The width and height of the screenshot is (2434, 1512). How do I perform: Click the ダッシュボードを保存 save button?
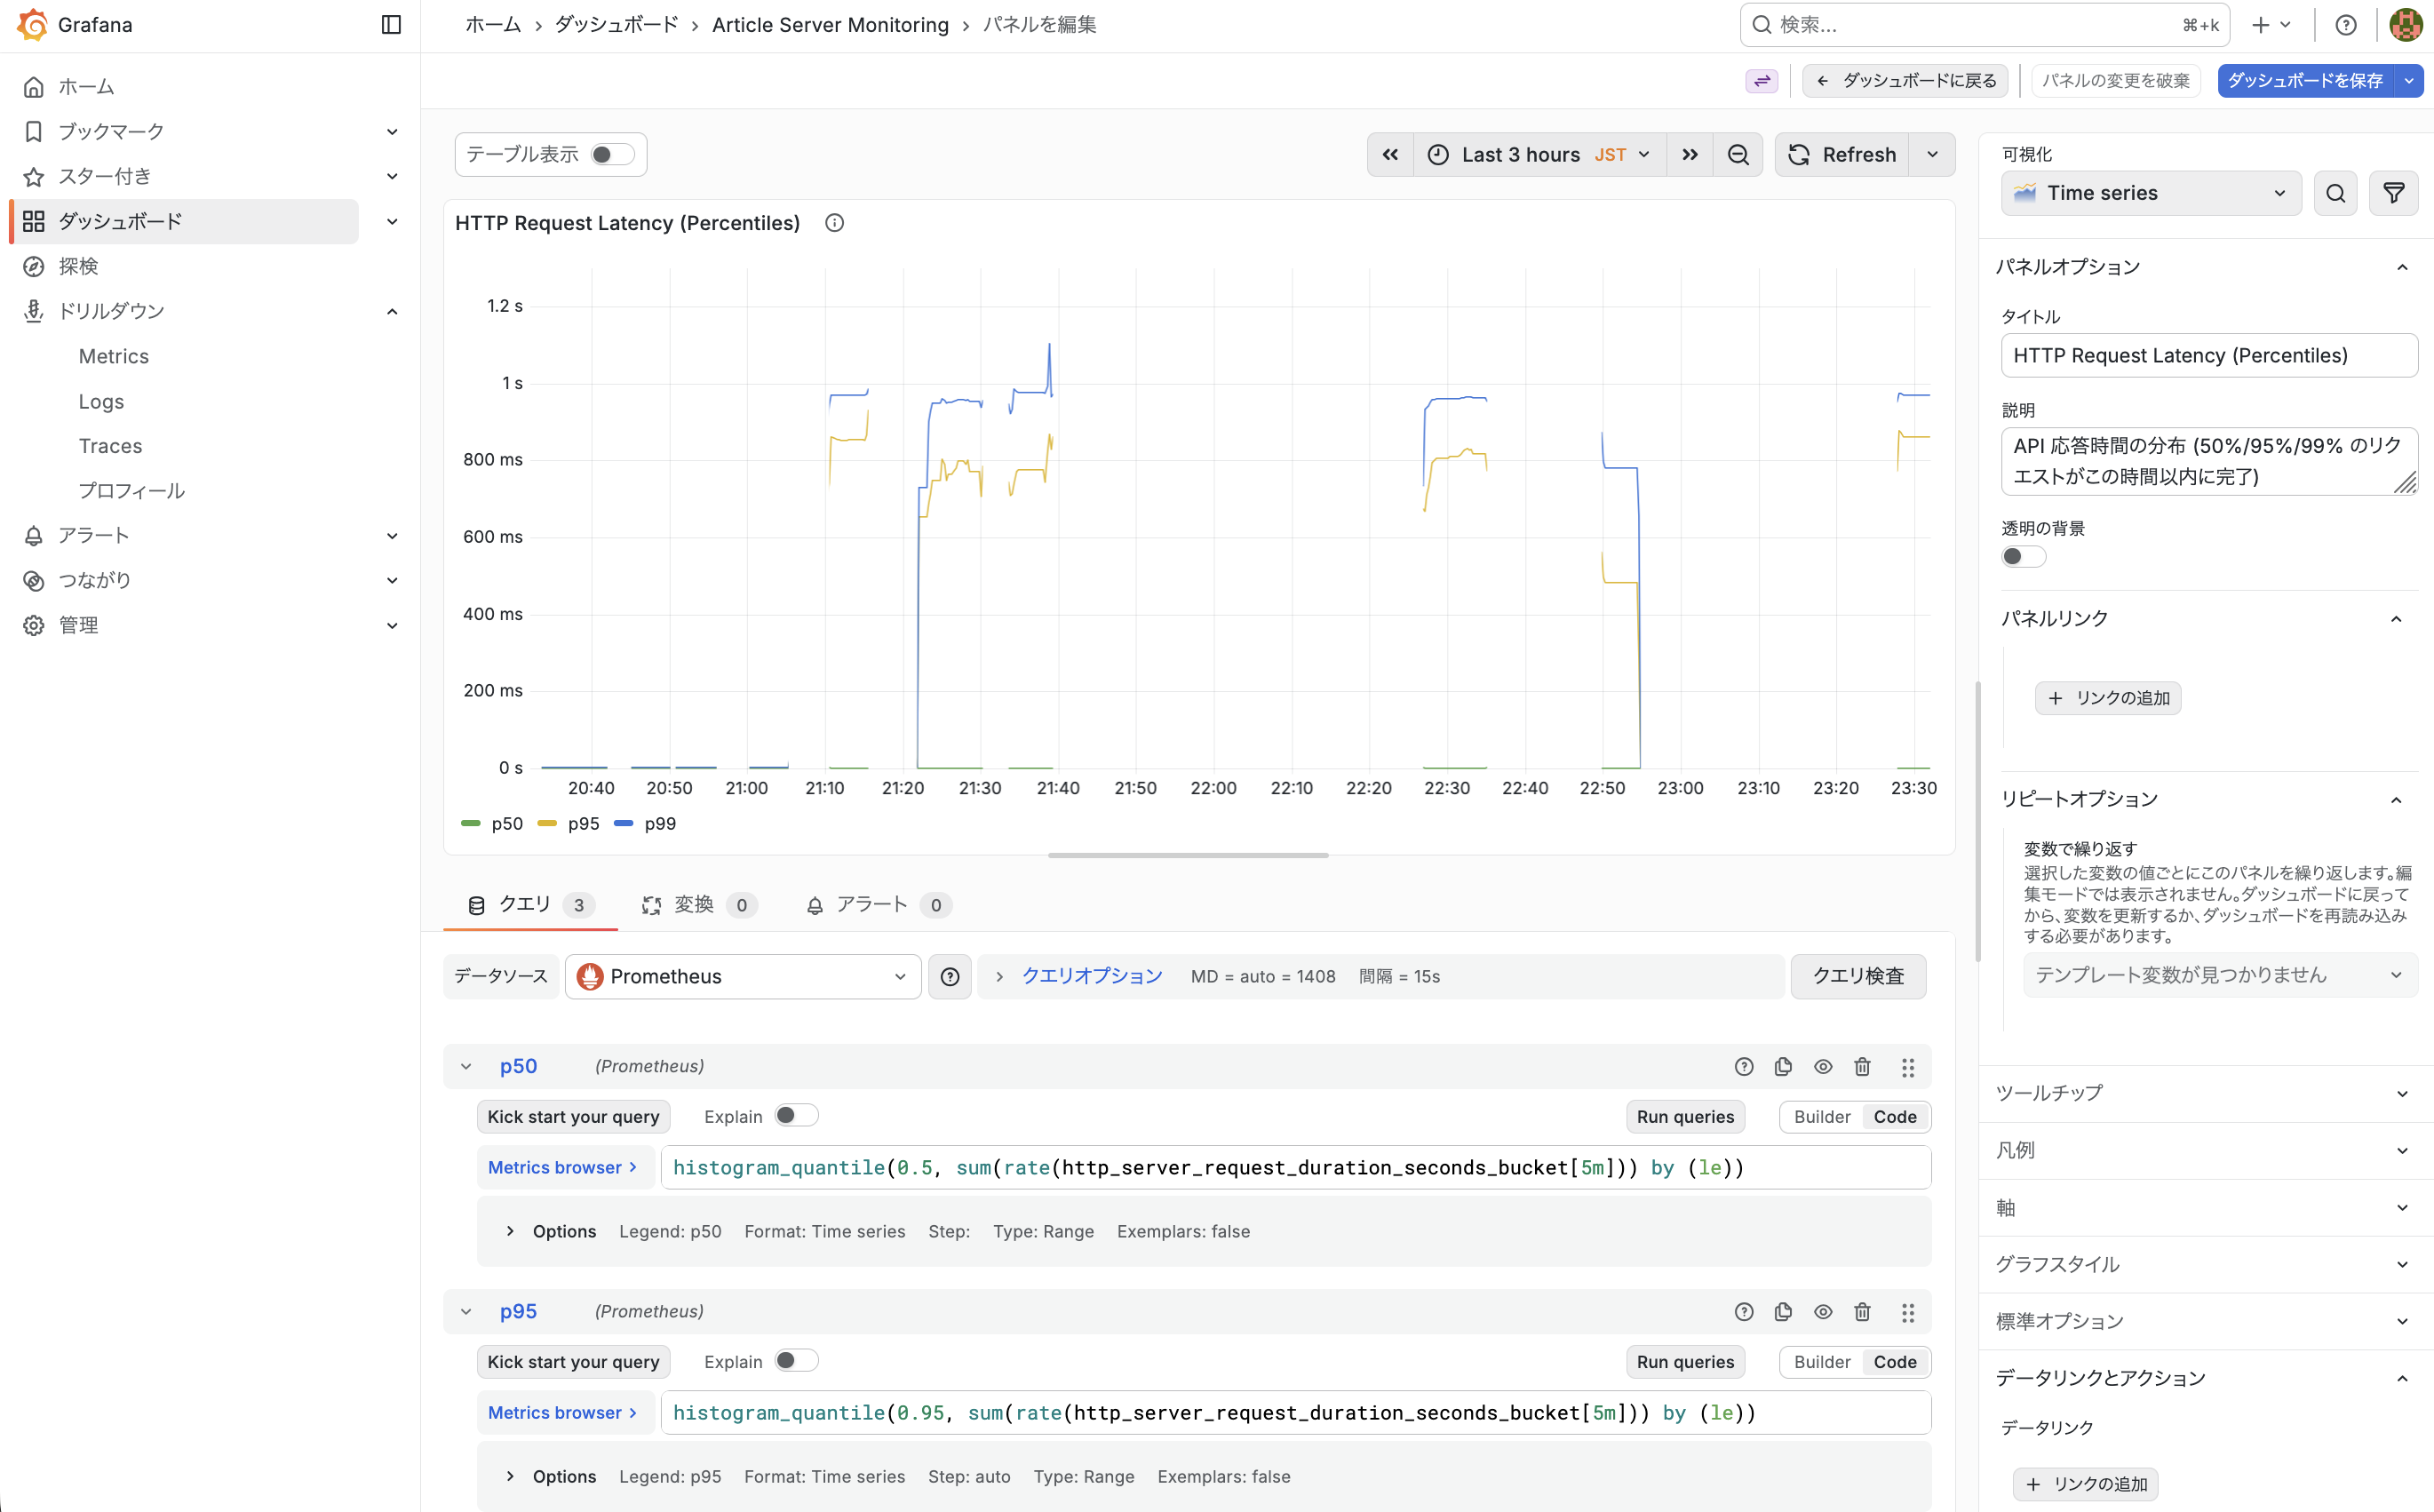(x=2304, y=81)
